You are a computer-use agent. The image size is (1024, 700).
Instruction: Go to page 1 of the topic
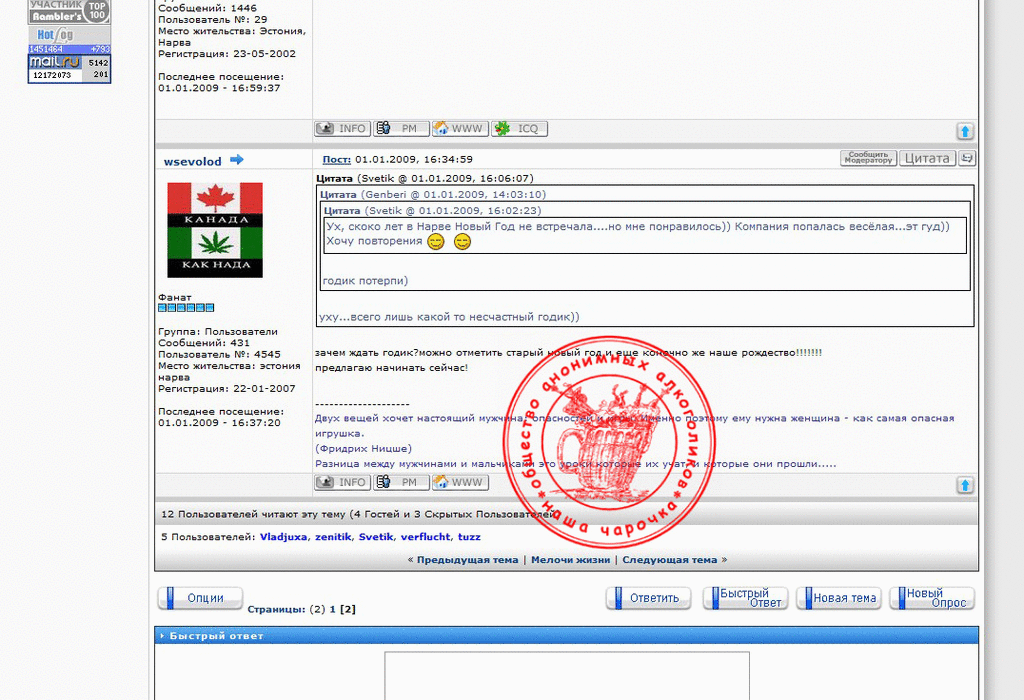[x=332, y=609]
